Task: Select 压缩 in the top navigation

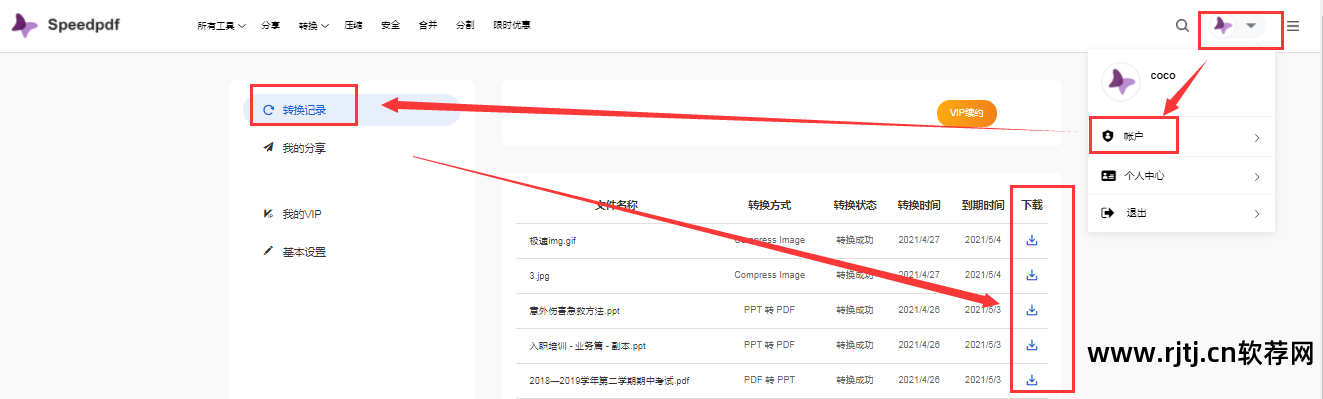Action: [x=353, y=26]
